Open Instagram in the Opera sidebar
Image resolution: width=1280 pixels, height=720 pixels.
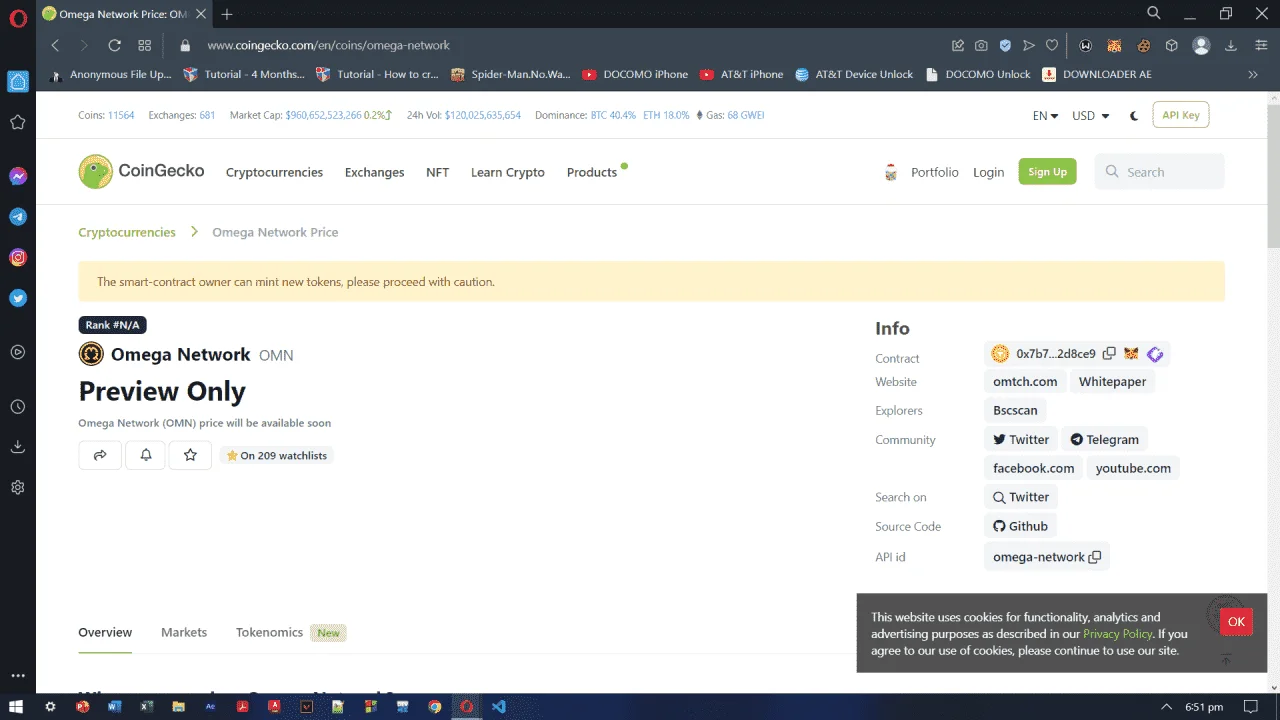[18, 257]
